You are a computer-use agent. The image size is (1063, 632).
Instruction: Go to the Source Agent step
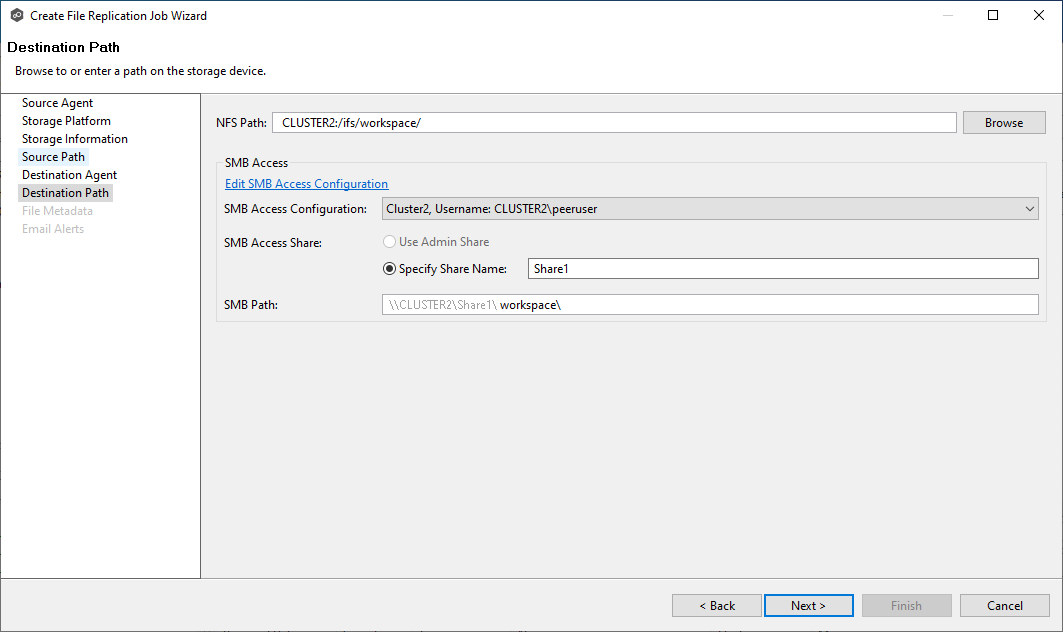pyautogui.click(x=58, y=103)
